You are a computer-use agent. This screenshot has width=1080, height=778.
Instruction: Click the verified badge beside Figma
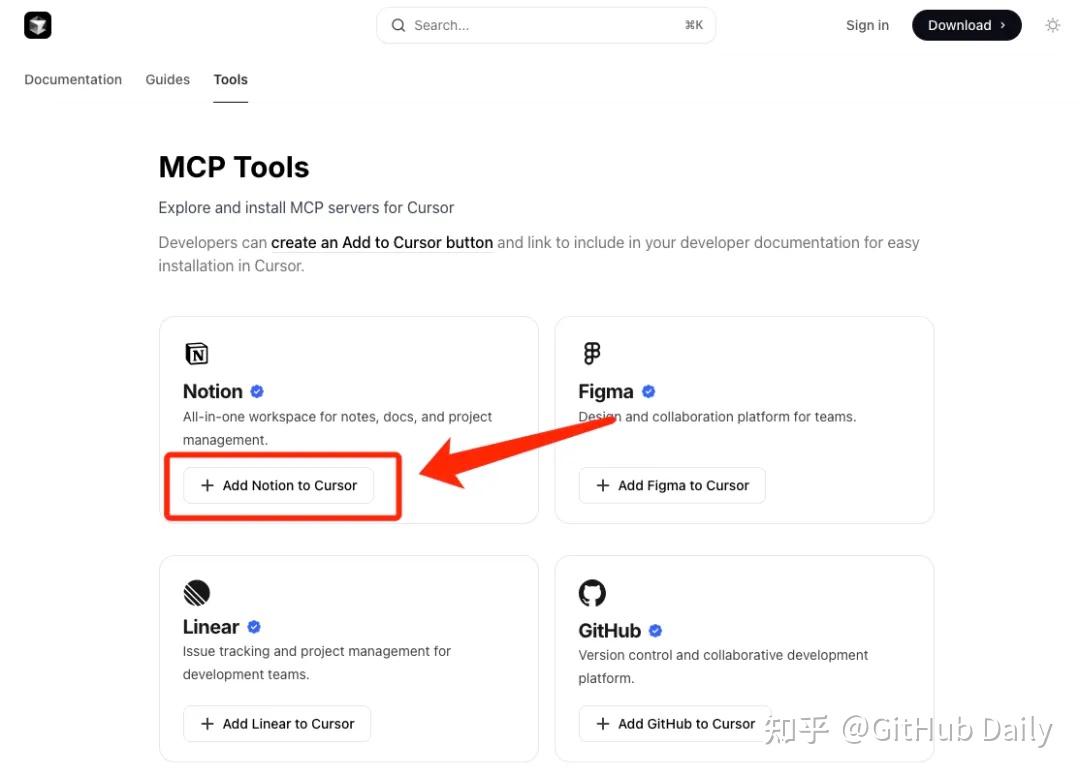(648, 391)
